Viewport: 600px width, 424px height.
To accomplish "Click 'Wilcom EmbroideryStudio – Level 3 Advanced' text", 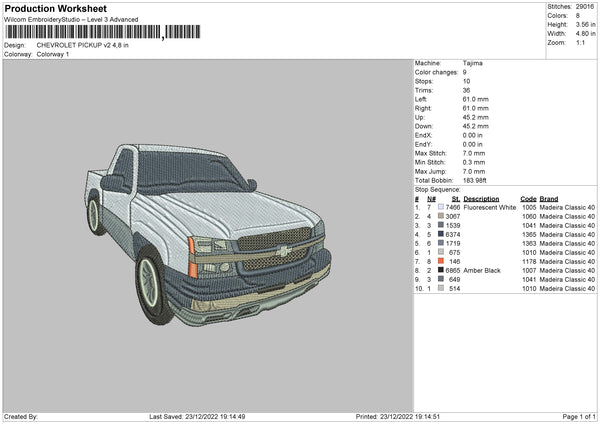I will click(71, 20).
